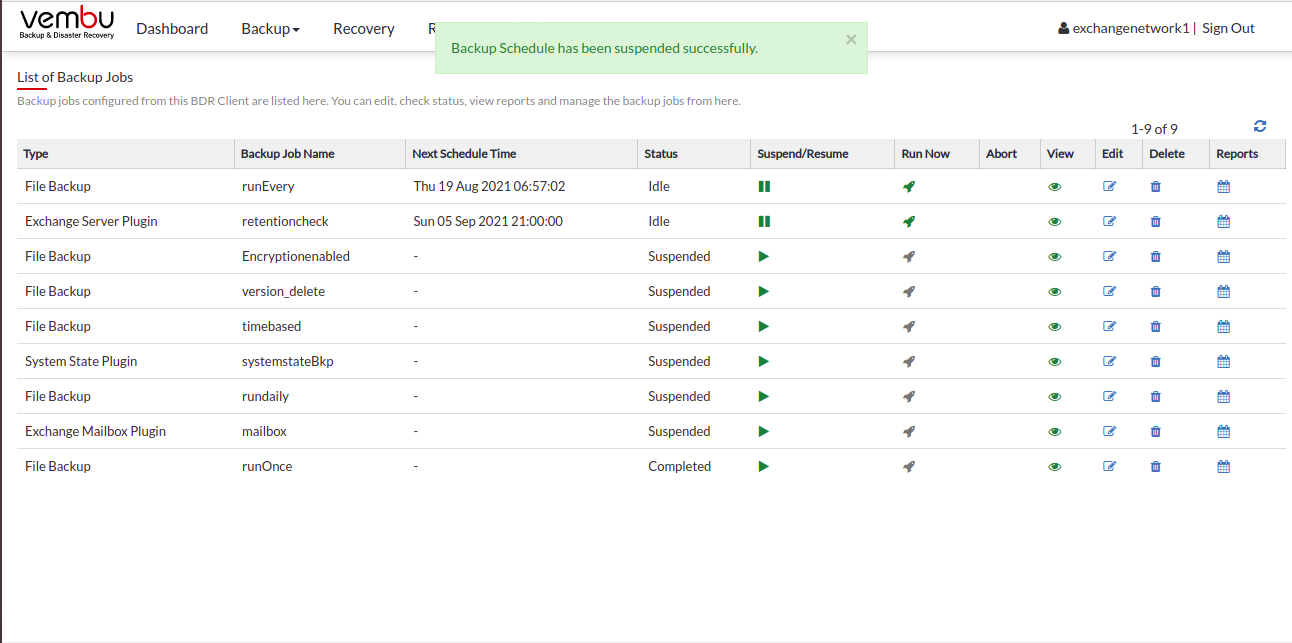This screenshot has height=643, width=1292.
Task: View the retentioncheck backup job
Action: [1055, 222]
